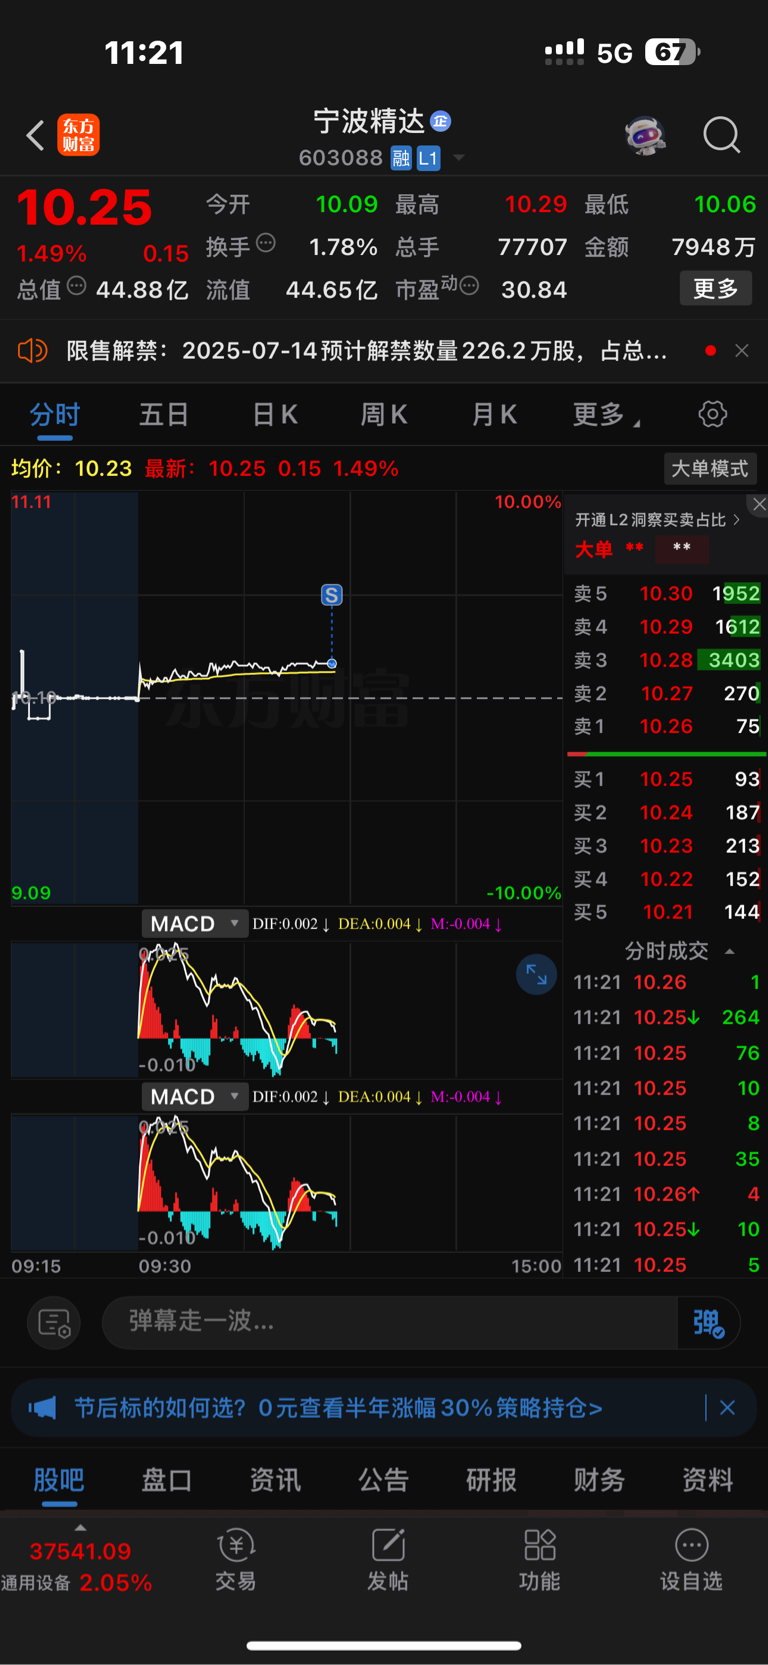Select 卖3 price 10.28 row
The height and width of the screenshot is (1665, 768).
pyautogui.click(x=666, y=660)
